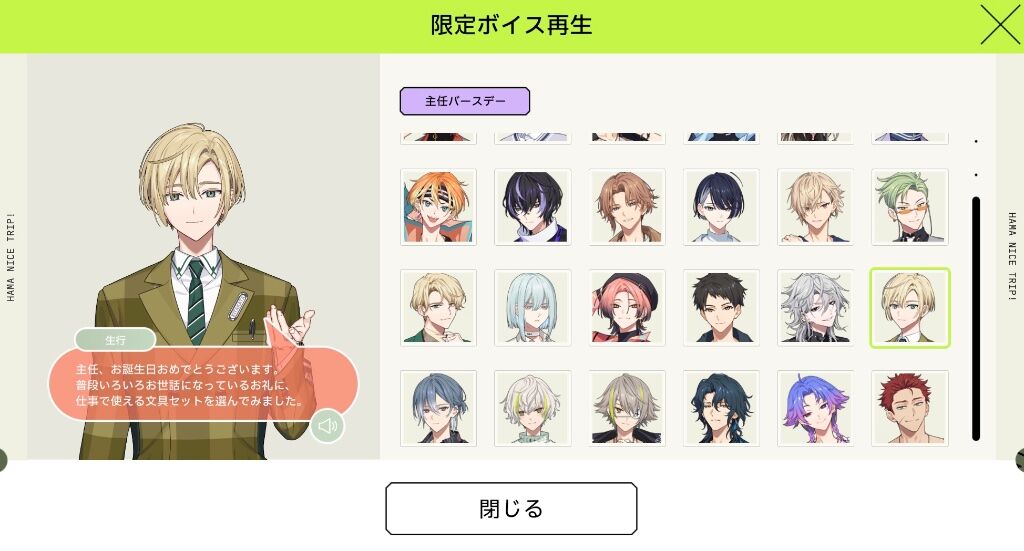The image size is (1024, 551).
Task: Choose the short black-haired character portrait
Action: 721,307
